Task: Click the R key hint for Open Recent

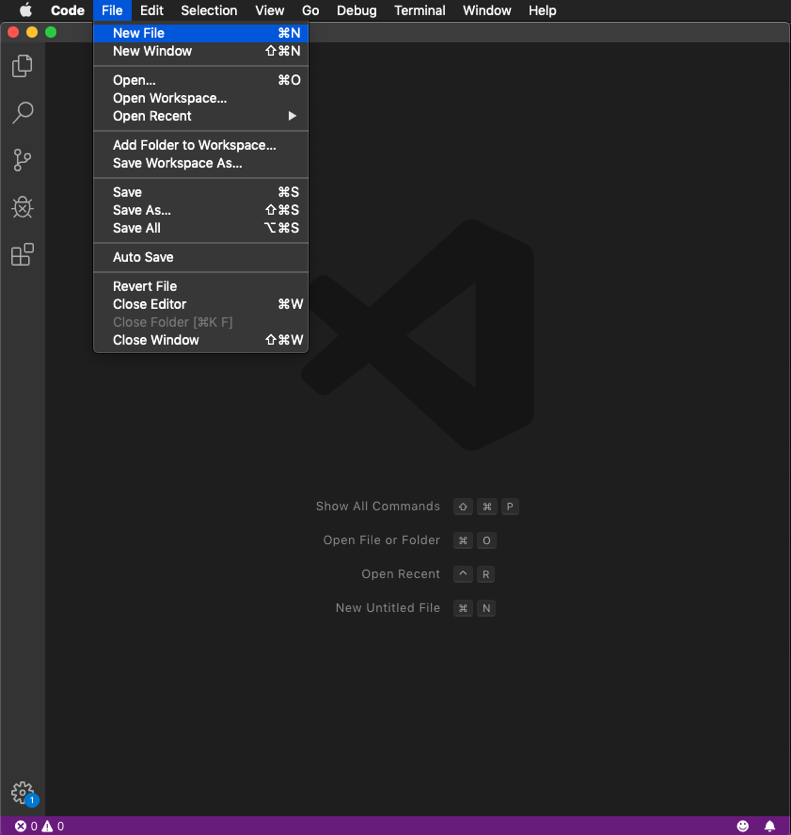Action: pos(486,575)
